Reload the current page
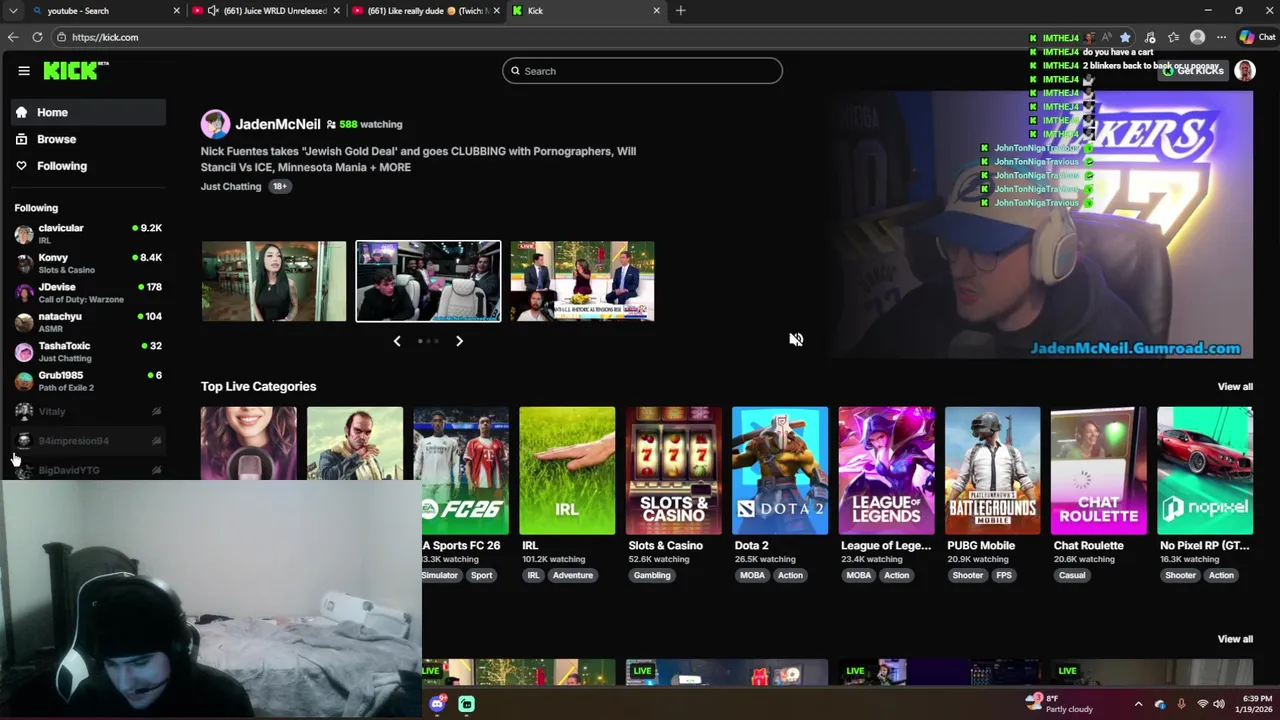This screenshot has width=1280, height=720. click(37, 37)
